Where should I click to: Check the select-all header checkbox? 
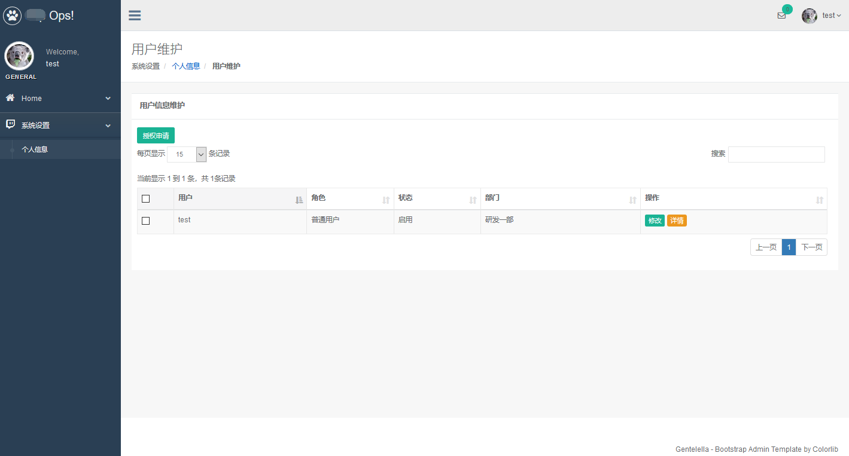pyautogui.click(x=146, y=199)
